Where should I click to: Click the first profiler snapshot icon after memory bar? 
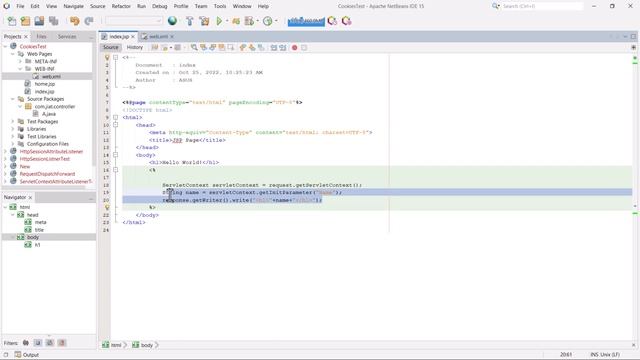[x=332, y=21]
